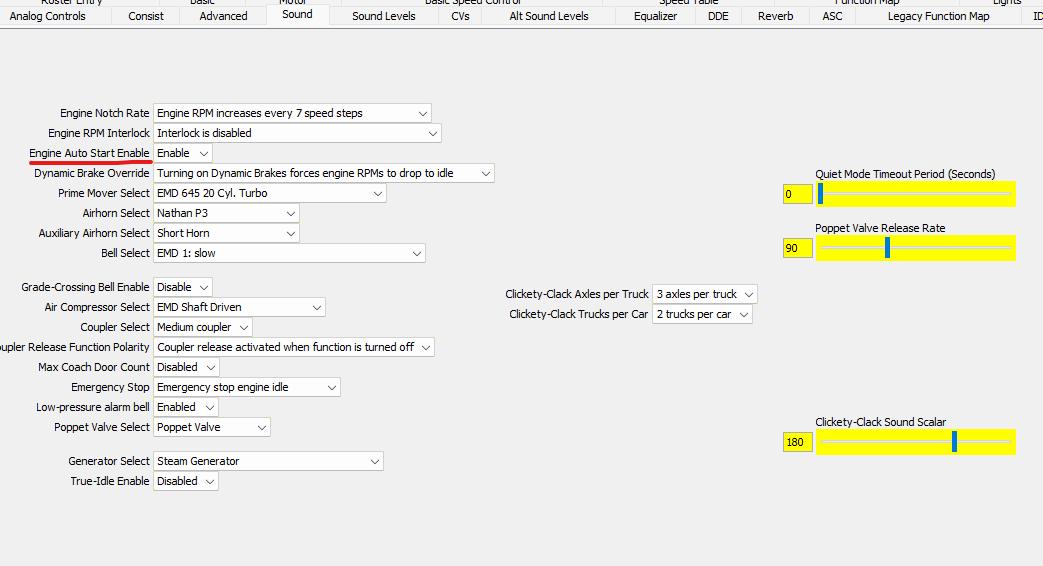This screenshot has width=1043, height=566.
Task: Open the Legacy Function Map tab
Action: pos(939,16)
